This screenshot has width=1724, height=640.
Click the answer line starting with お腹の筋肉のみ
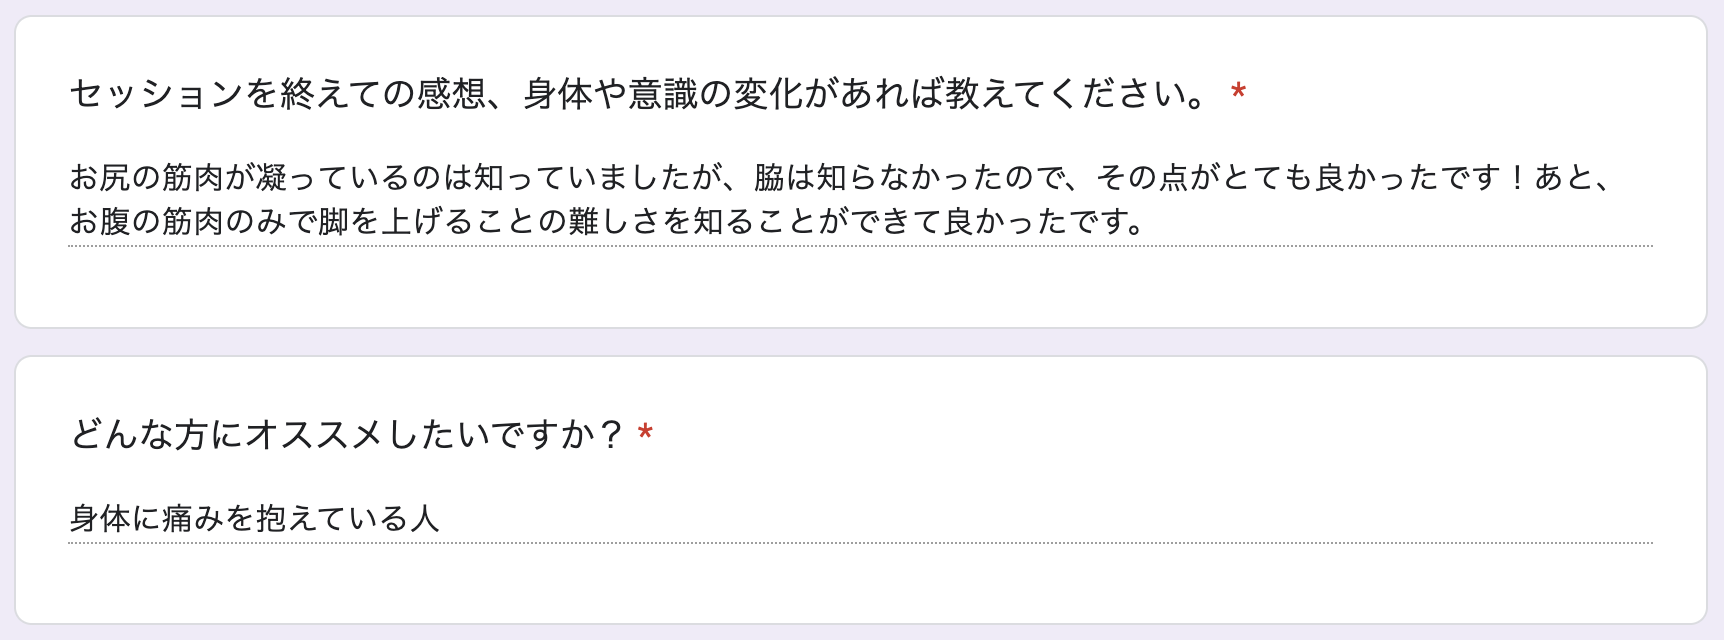coord(608,220)
